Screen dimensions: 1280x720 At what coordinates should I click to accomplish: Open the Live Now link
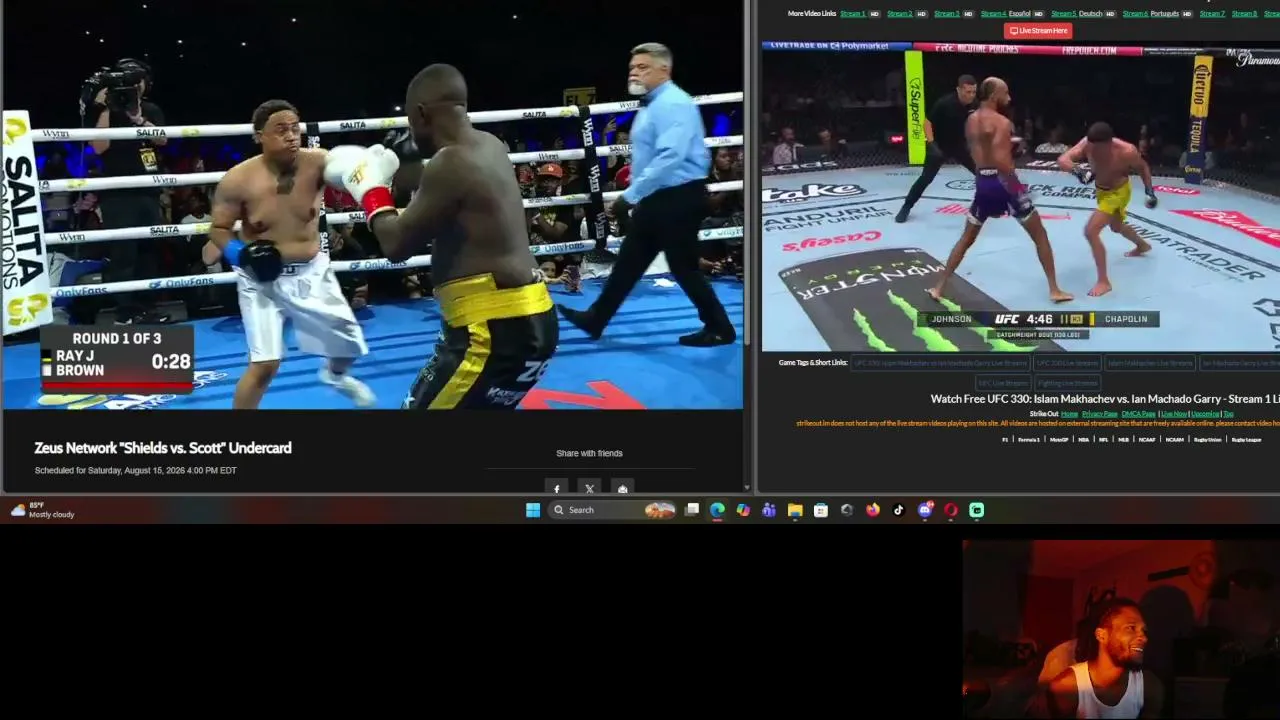1173,414
